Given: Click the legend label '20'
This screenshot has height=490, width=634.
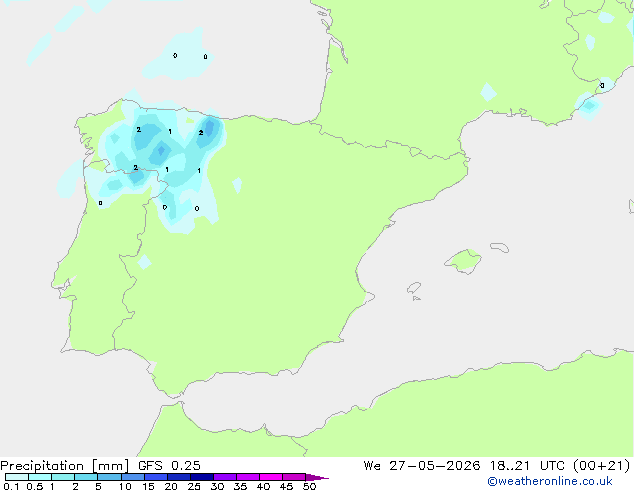Looking at the screenshot, I should click(171, 486).
